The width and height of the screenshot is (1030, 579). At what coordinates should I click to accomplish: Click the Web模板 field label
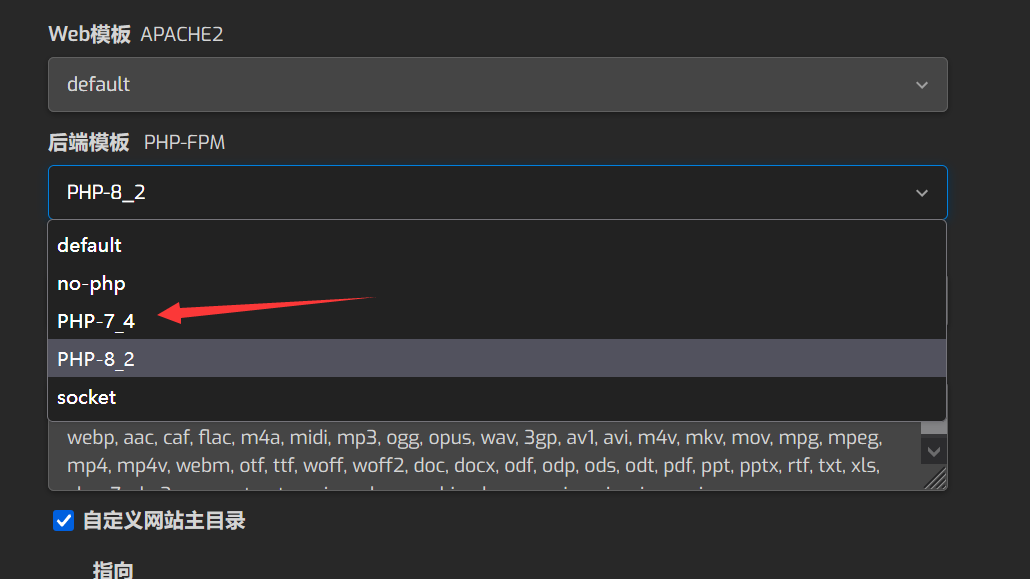tap(89, 34)
